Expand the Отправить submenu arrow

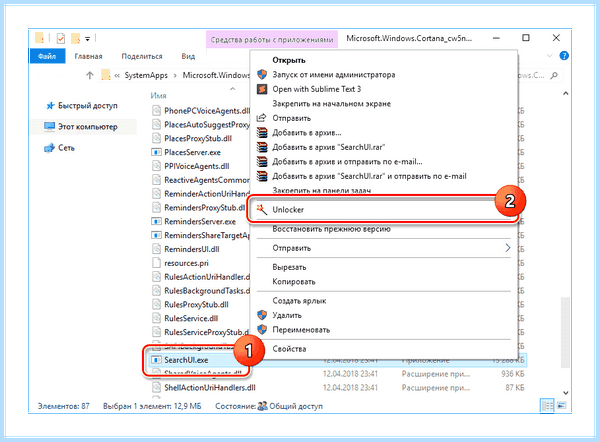click(x=507, y=248)
